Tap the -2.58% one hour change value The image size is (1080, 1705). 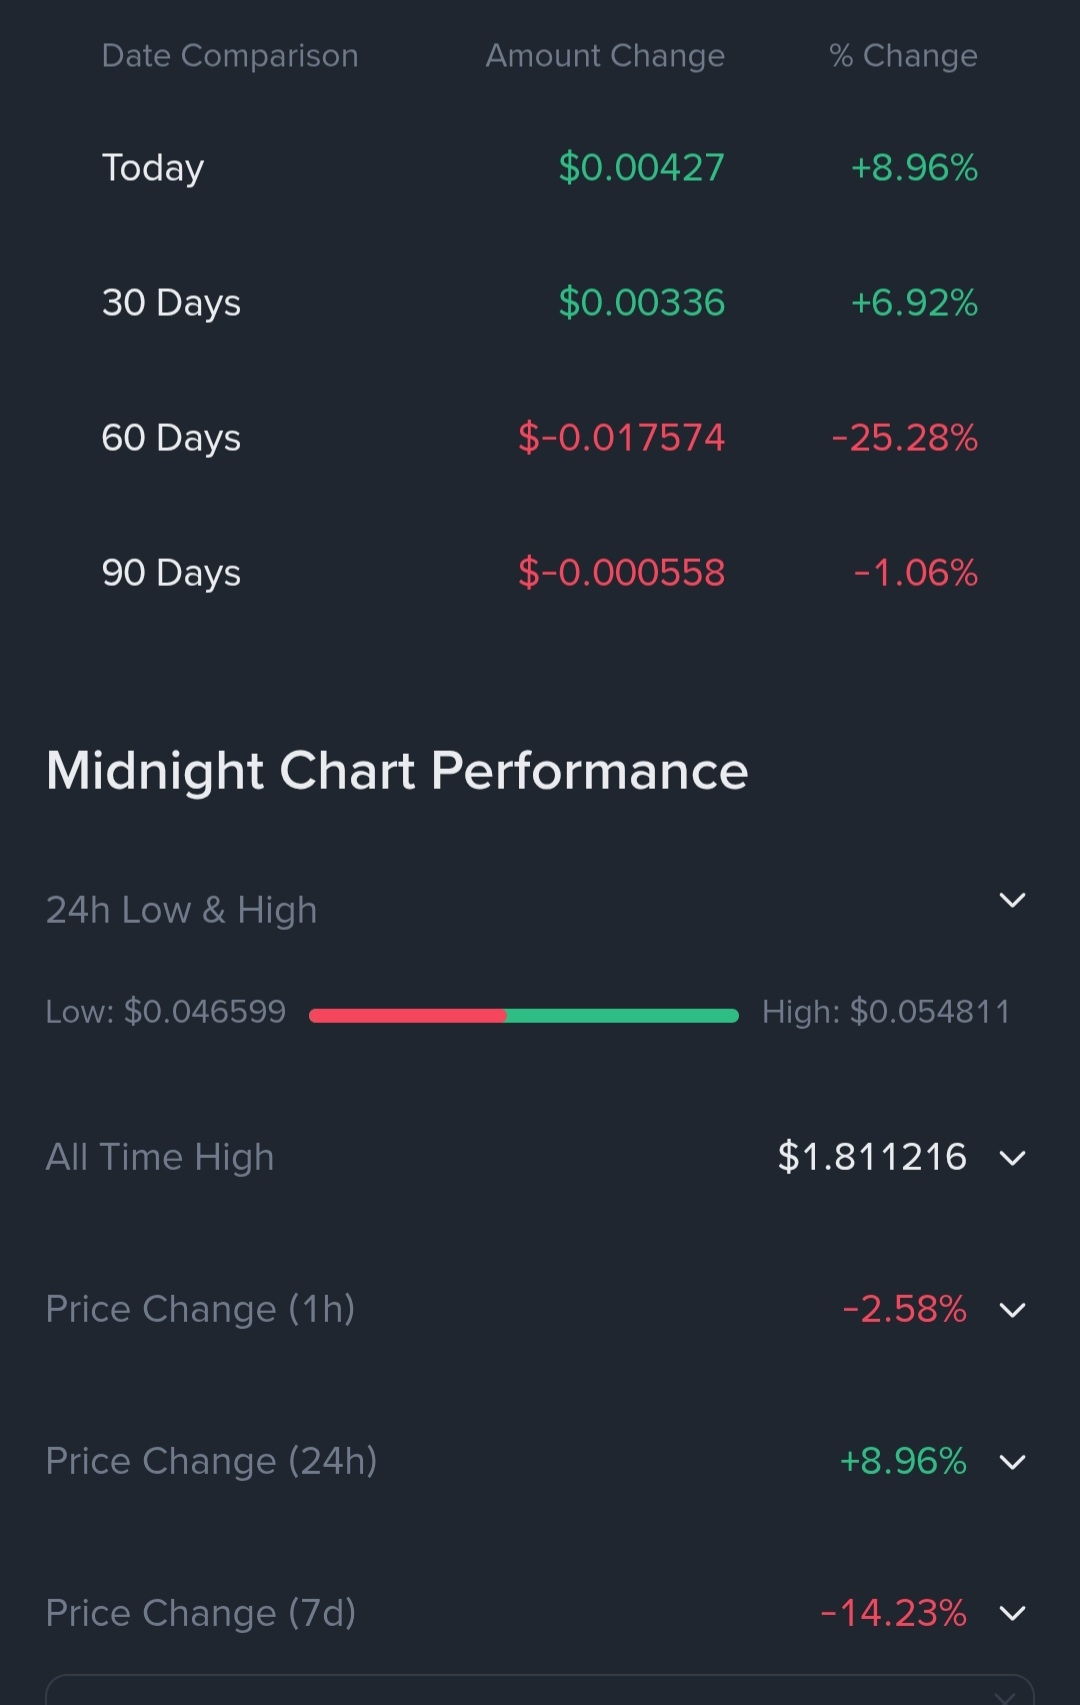tap(905, 1309)
